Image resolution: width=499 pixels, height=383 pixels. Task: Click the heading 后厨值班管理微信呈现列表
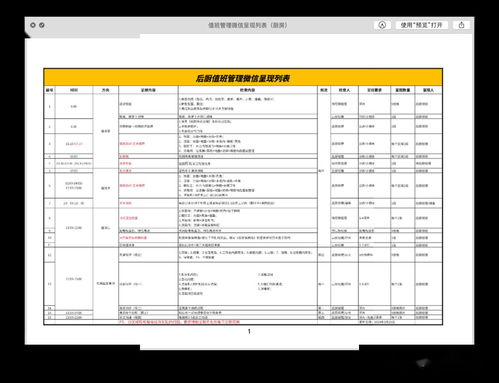(243, 78)
